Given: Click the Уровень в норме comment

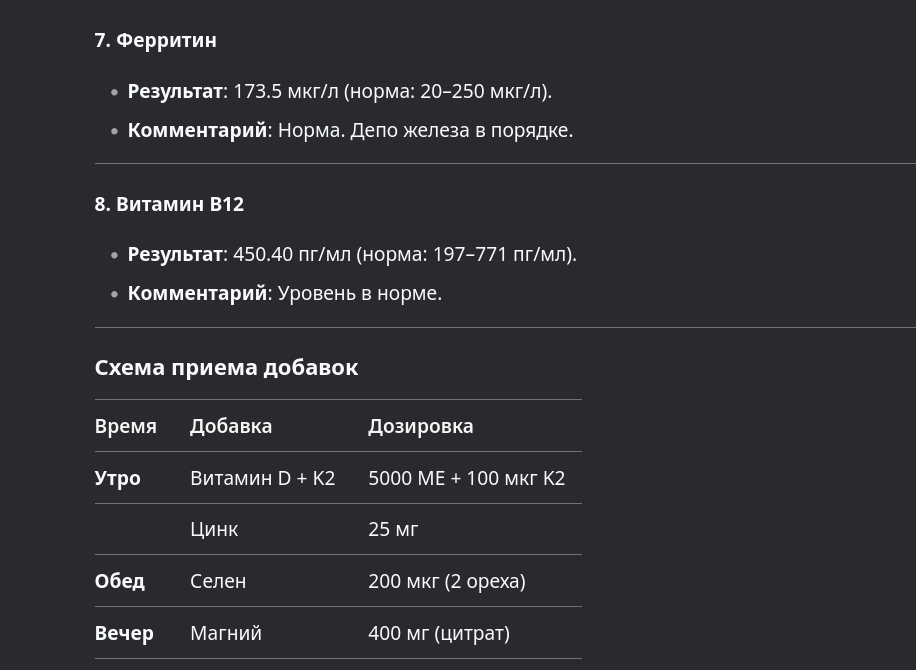Looking at the screenshot, I should pos(360,293).
